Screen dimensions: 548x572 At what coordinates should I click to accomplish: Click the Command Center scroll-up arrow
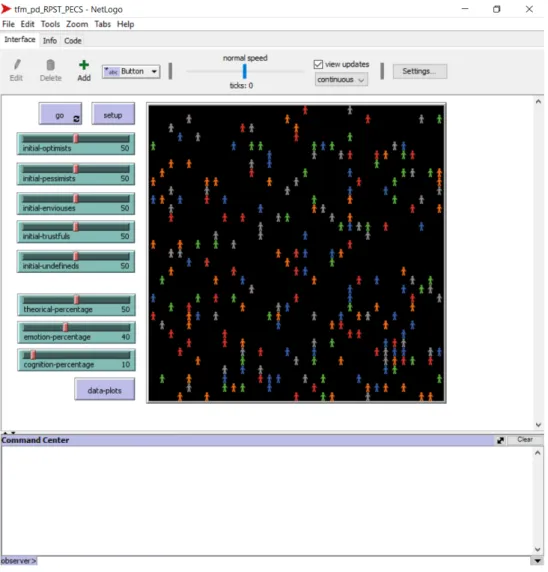tap(537, 453)
